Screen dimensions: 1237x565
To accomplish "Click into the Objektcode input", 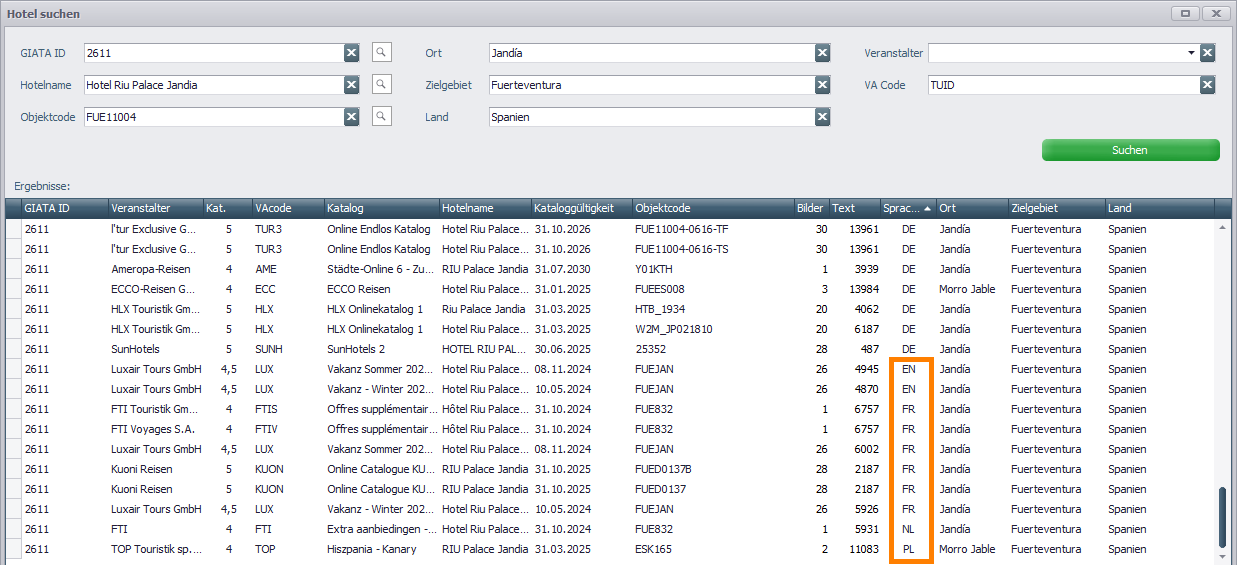I will click(x=214, y=117).
